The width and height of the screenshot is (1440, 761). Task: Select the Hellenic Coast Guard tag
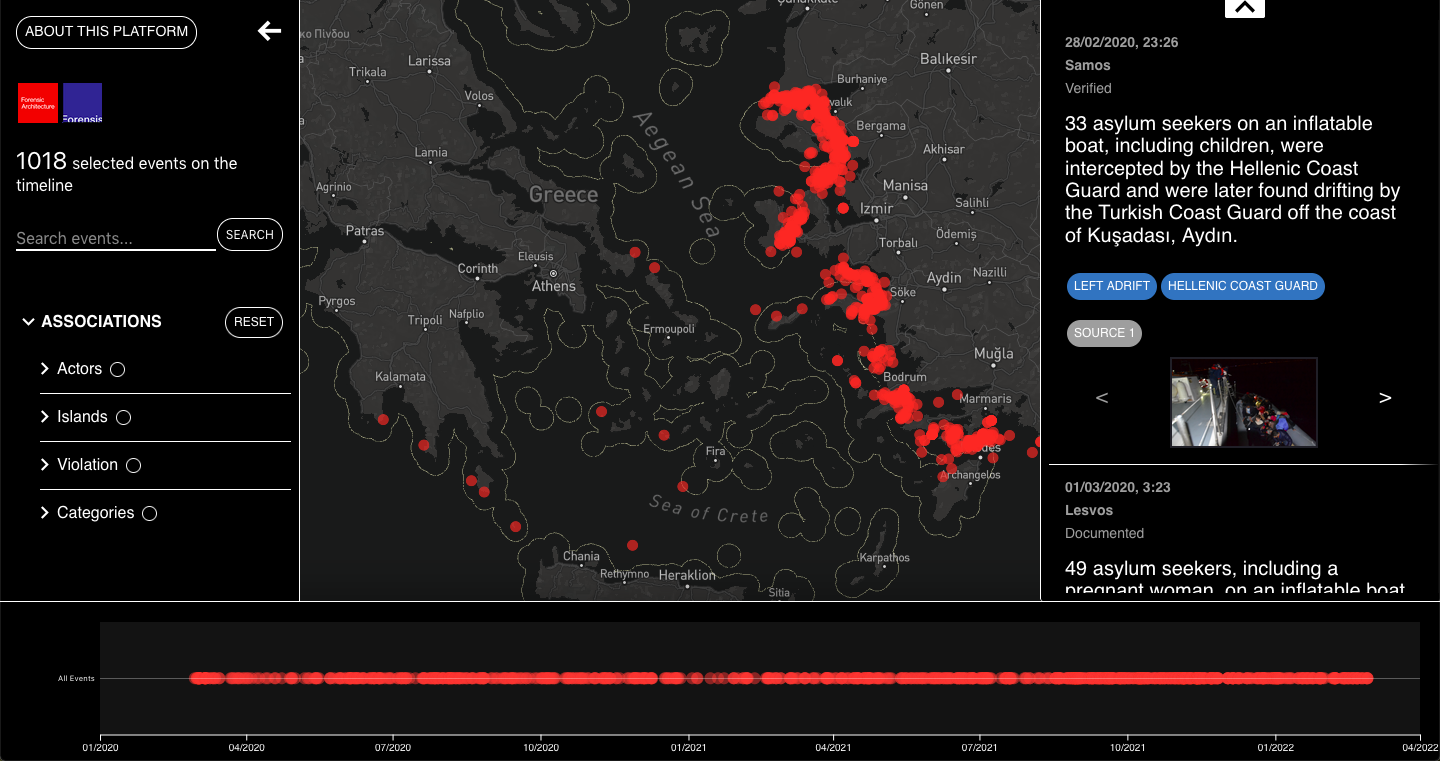click(1242, 286)
